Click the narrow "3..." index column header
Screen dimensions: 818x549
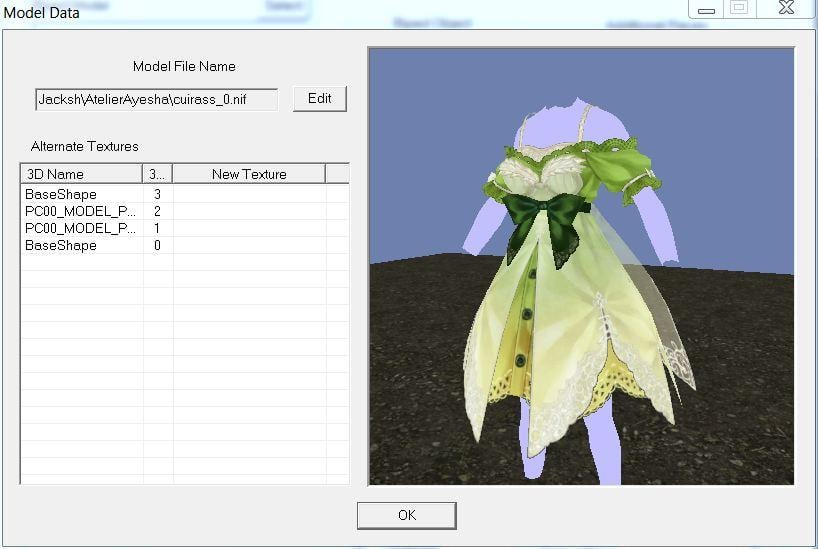pyautogui.click(x=157, y=174)
